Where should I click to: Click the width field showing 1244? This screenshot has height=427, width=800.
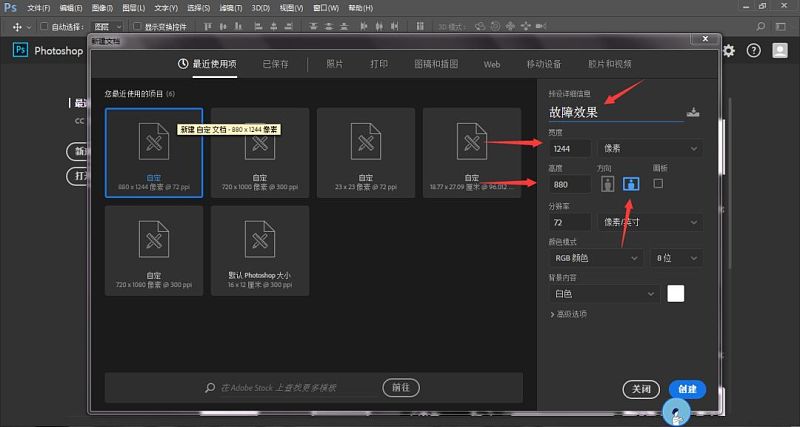point(570,148)
